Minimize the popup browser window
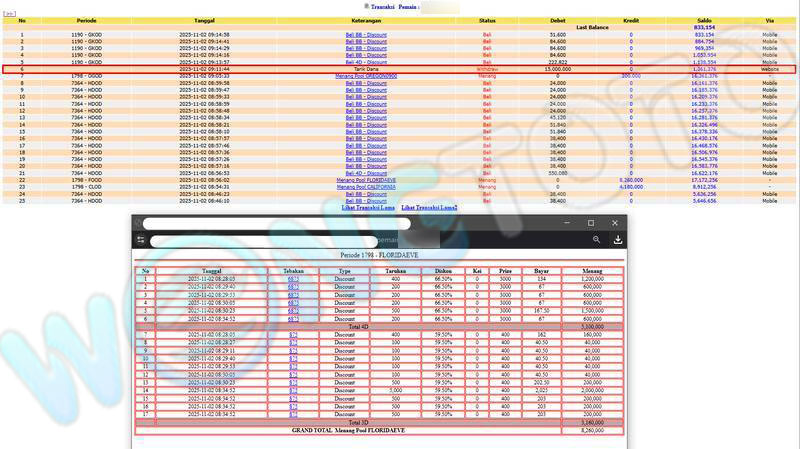The height and width of the screenshot is (449, 800). [565, 223]
